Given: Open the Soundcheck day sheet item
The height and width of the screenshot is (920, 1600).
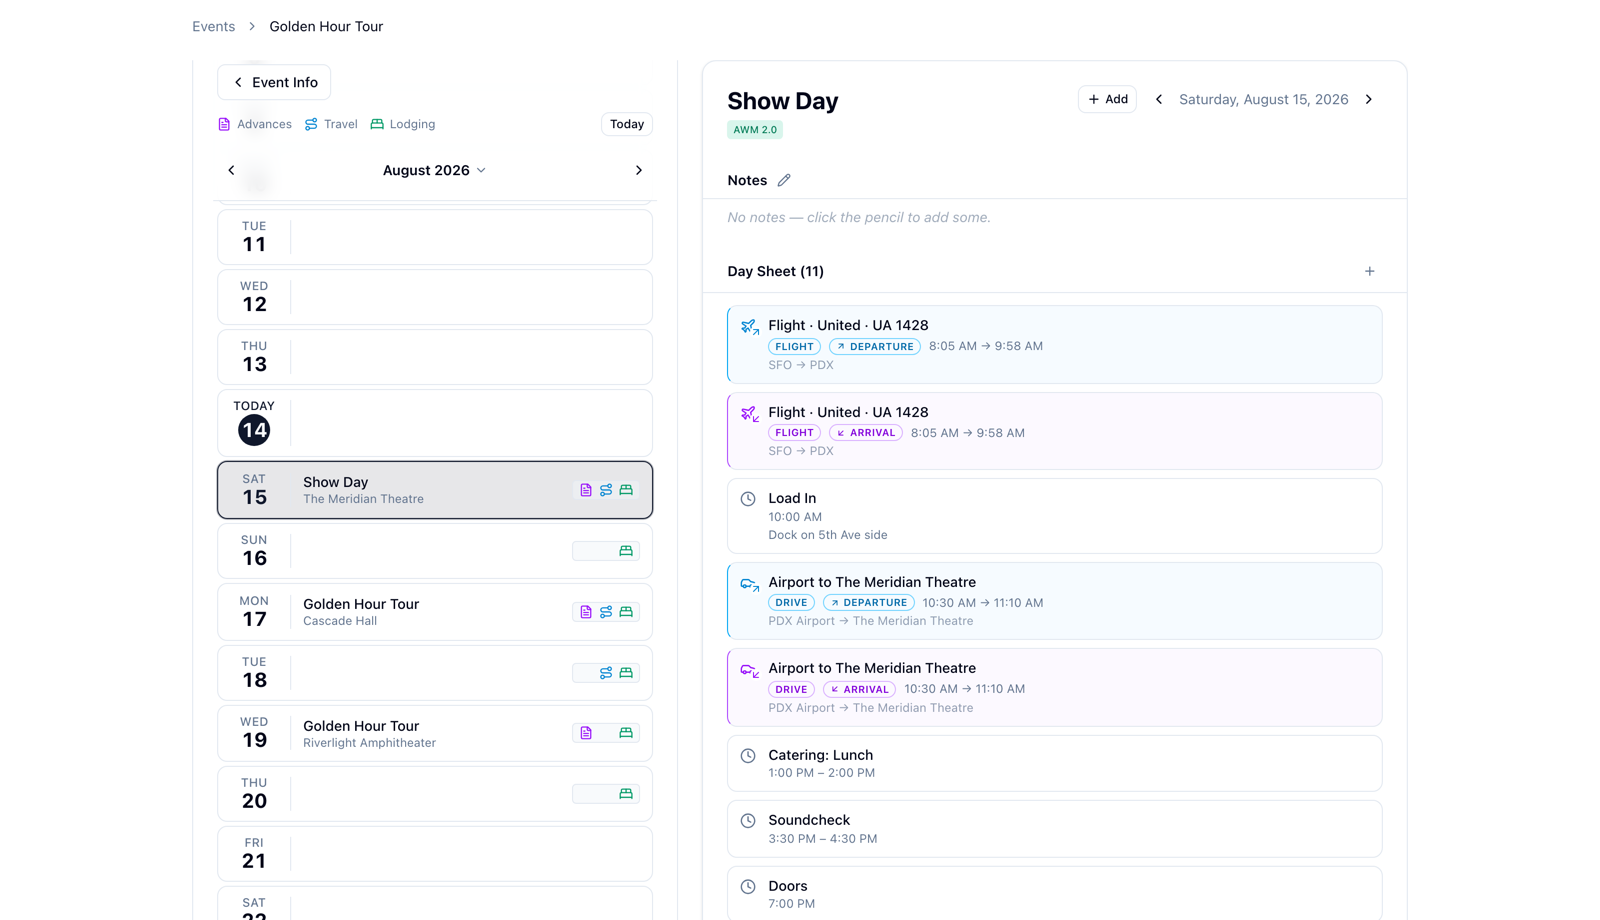Looking at the screenshot, I should [x=1055, y=829].
